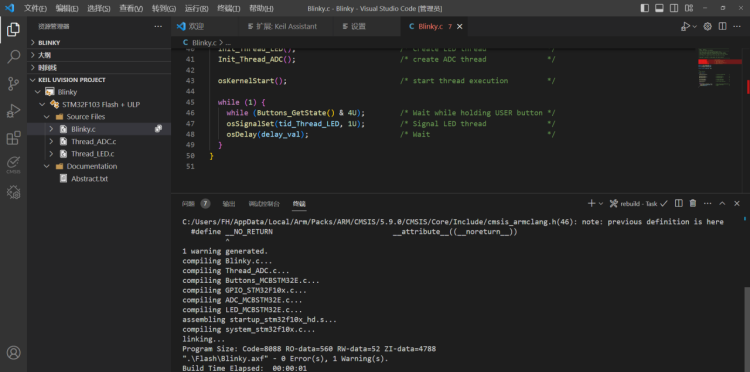Split the editor to the right
This screenshot has height=372, width=750.
point(722,27)
